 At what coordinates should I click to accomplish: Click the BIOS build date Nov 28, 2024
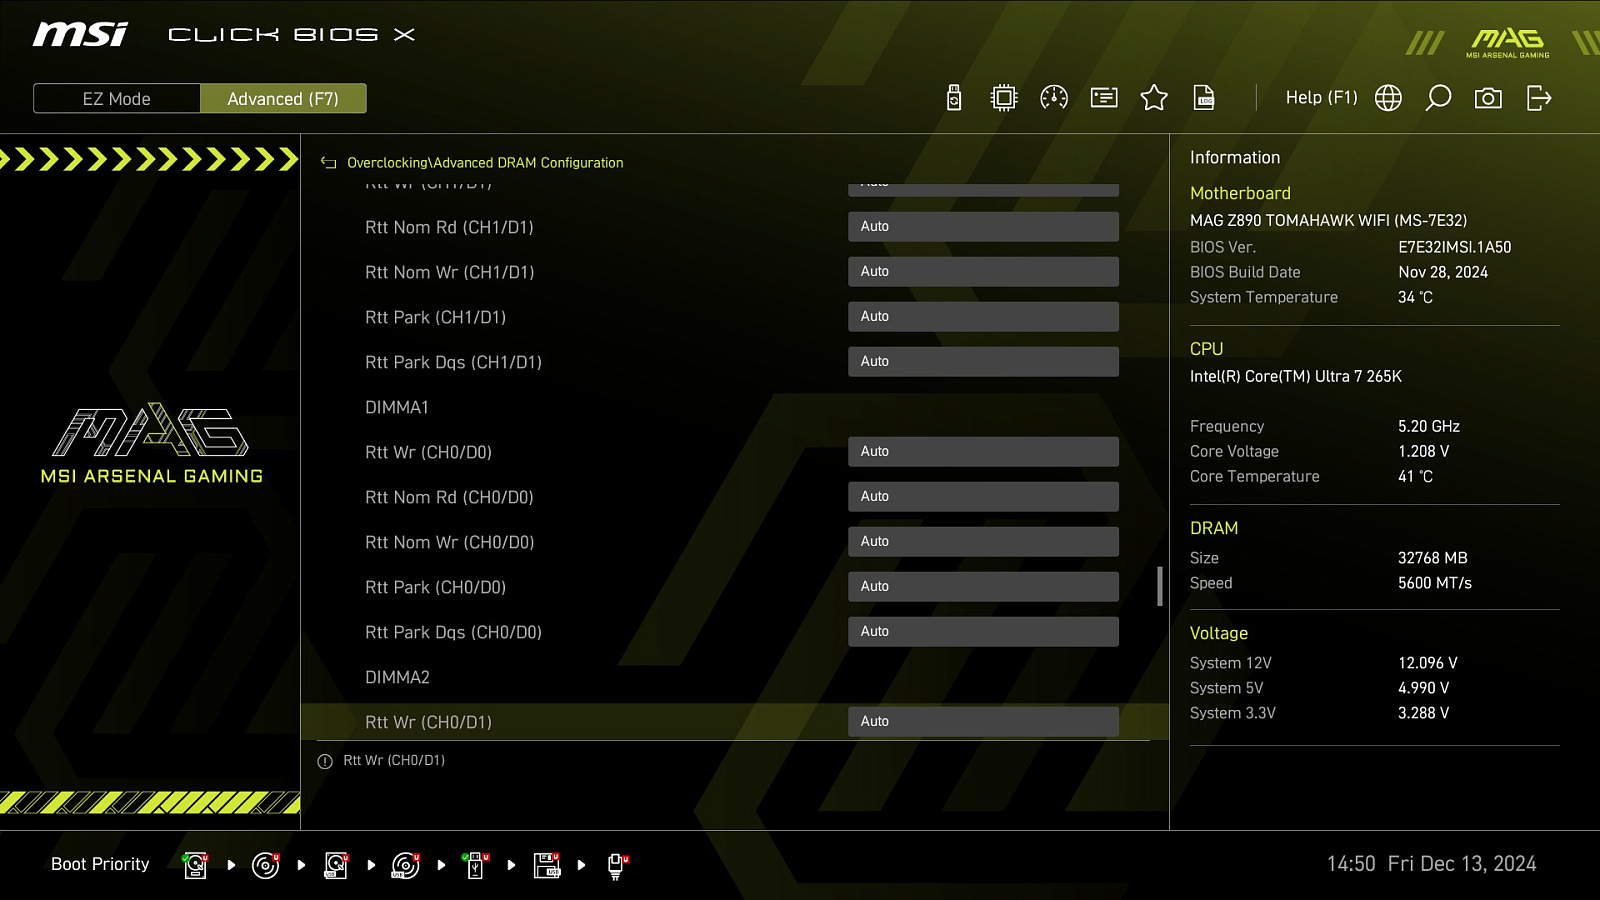[x=1443, y=272]
